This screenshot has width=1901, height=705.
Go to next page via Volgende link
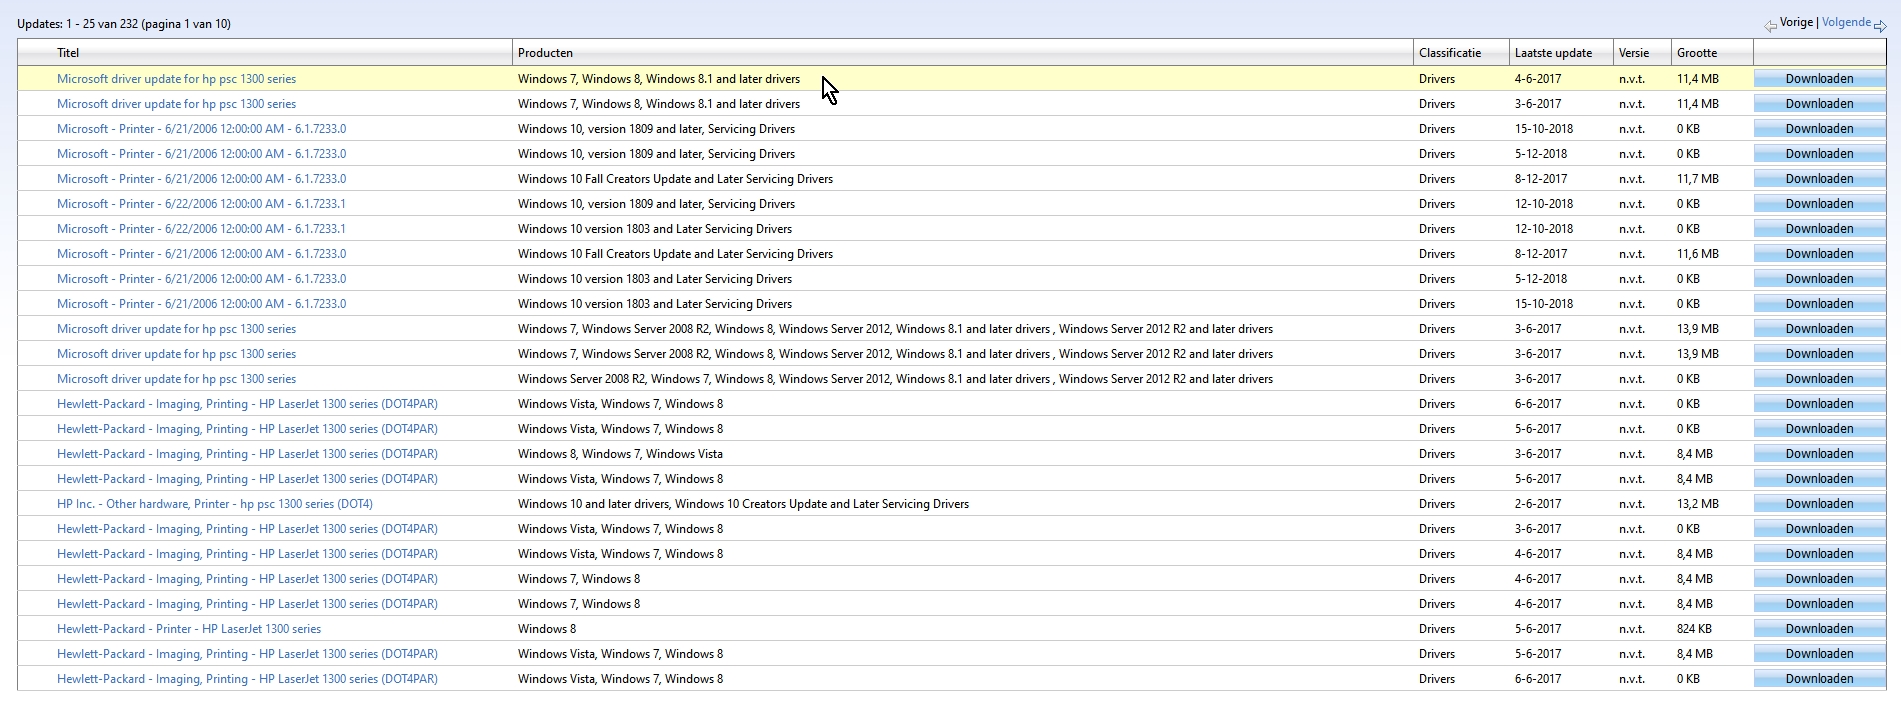point(1845,22)
